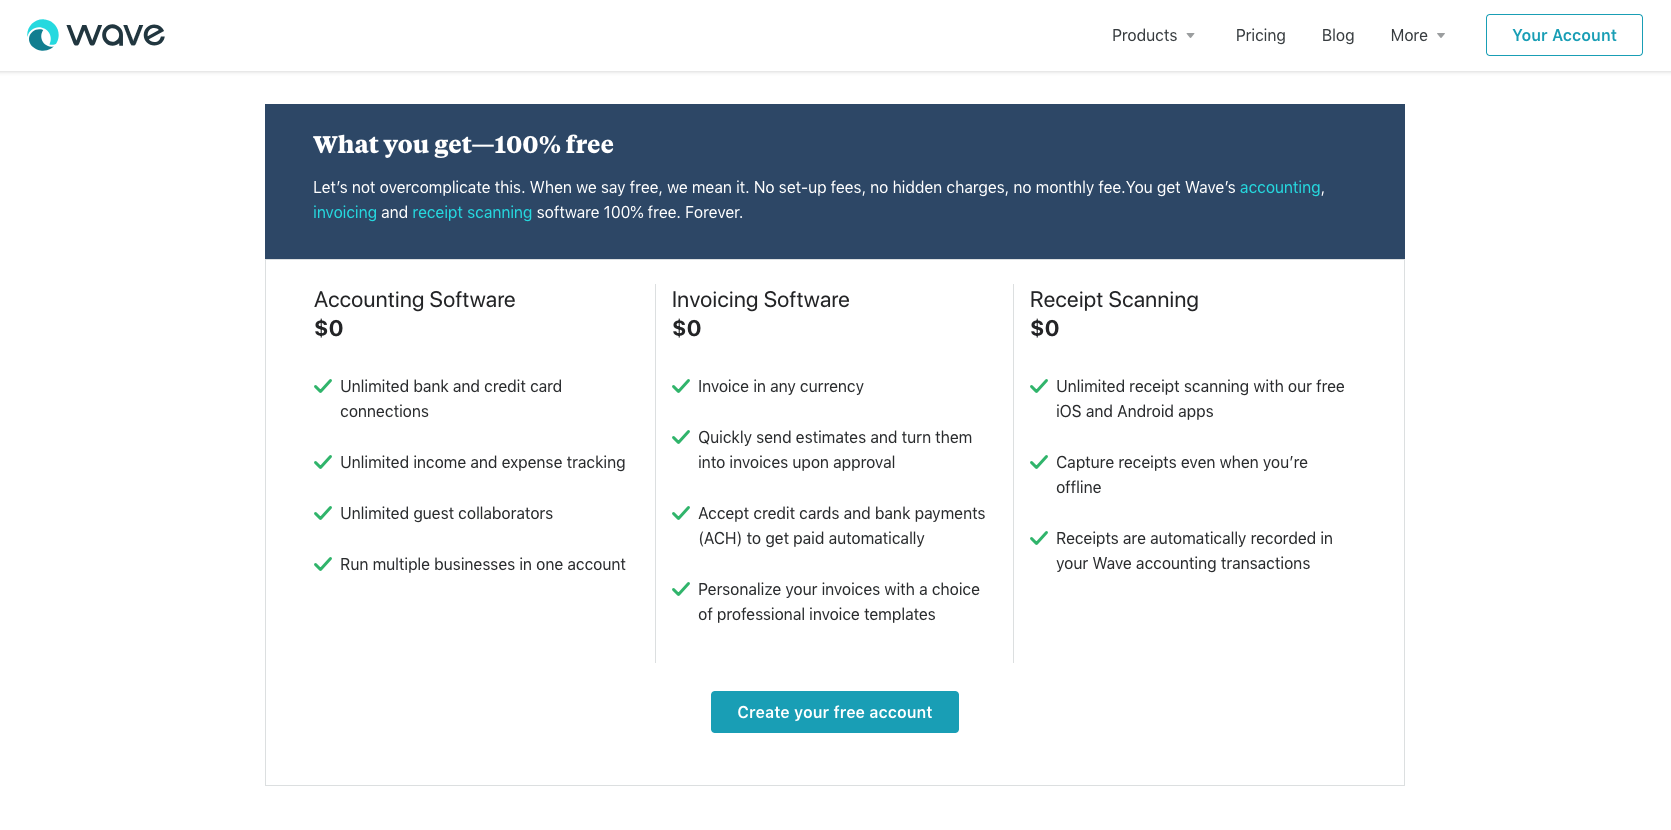Click checkmark beside Unlimited guest collaborators
This screenshot has height=830, width=1671.
click(x=323, y=513)
